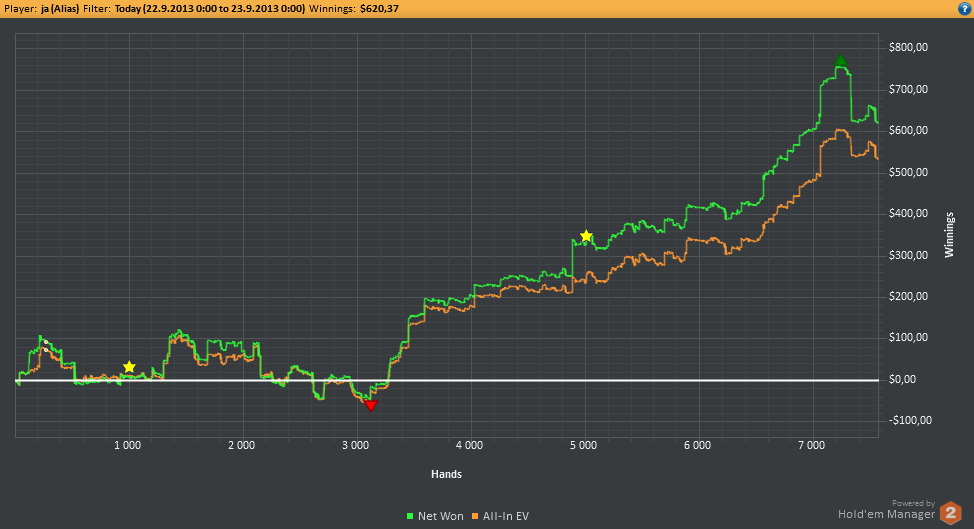Click the vertical Winnings y-axis title
This screenshot has width=974, height=529.
949,234
